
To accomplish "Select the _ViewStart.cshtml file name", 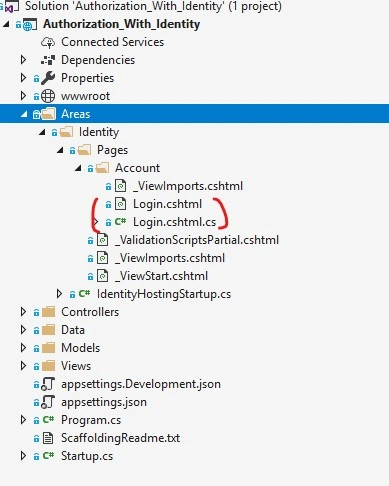I will click(x=161, y=276).
